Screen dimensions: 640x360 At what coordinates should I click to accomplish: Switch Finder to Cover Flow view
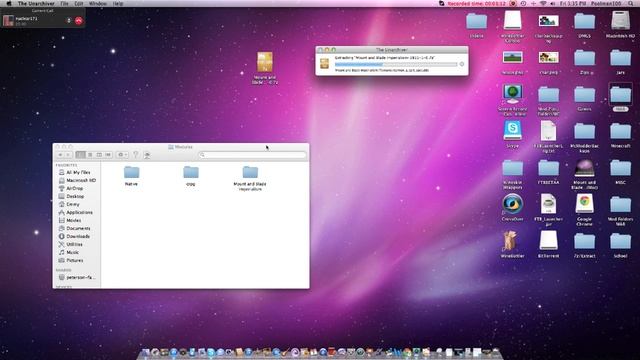108,155
